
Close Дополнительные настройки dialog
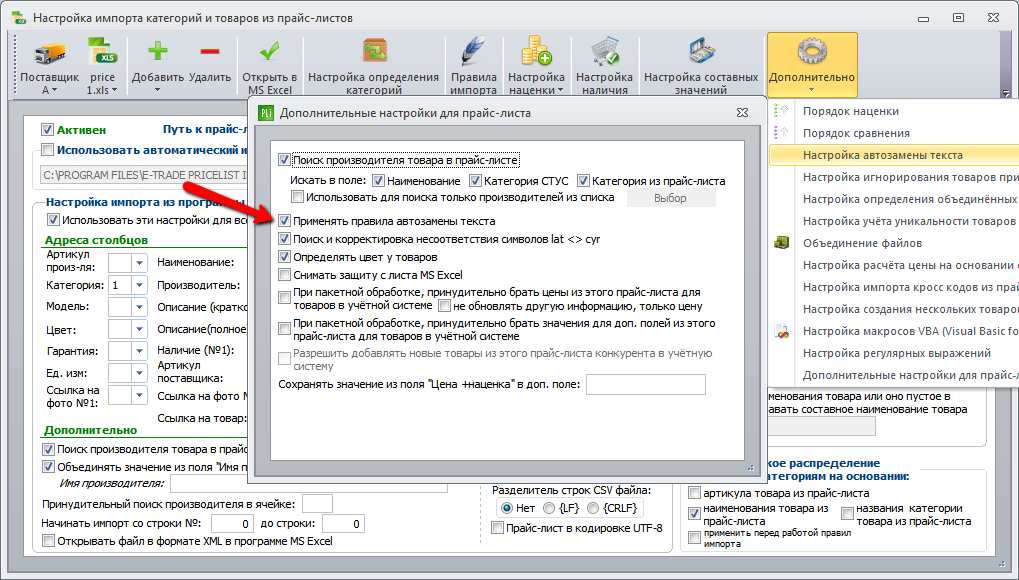(x=742, y=112)
